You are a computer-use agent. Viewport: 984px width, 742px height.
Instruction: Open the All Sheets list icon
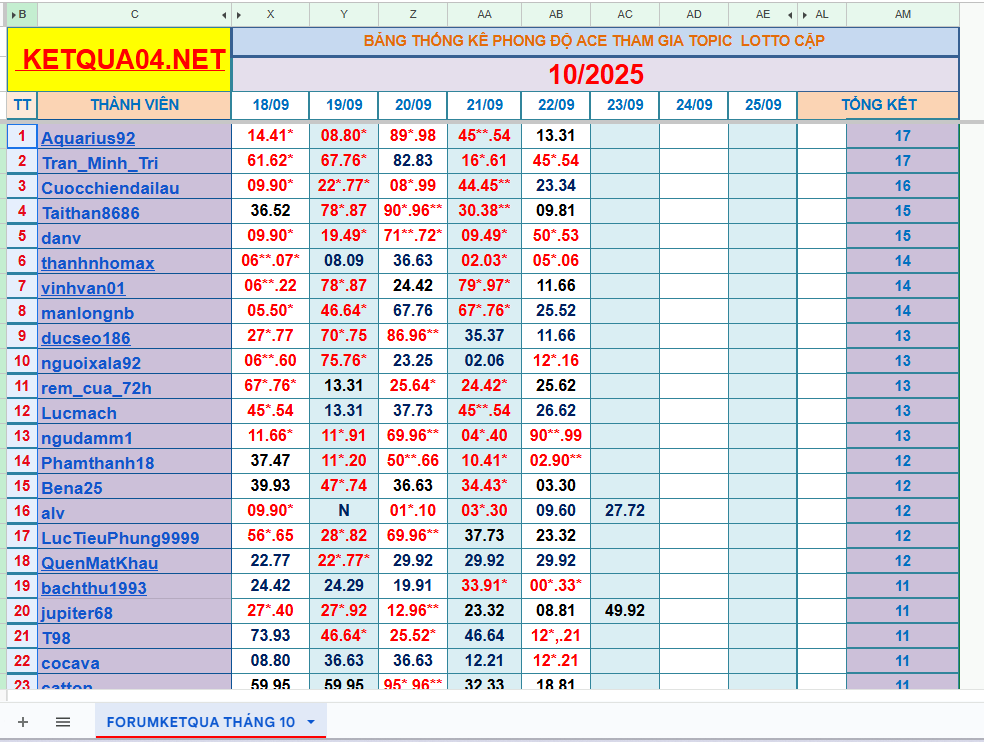tap(63, 722)
